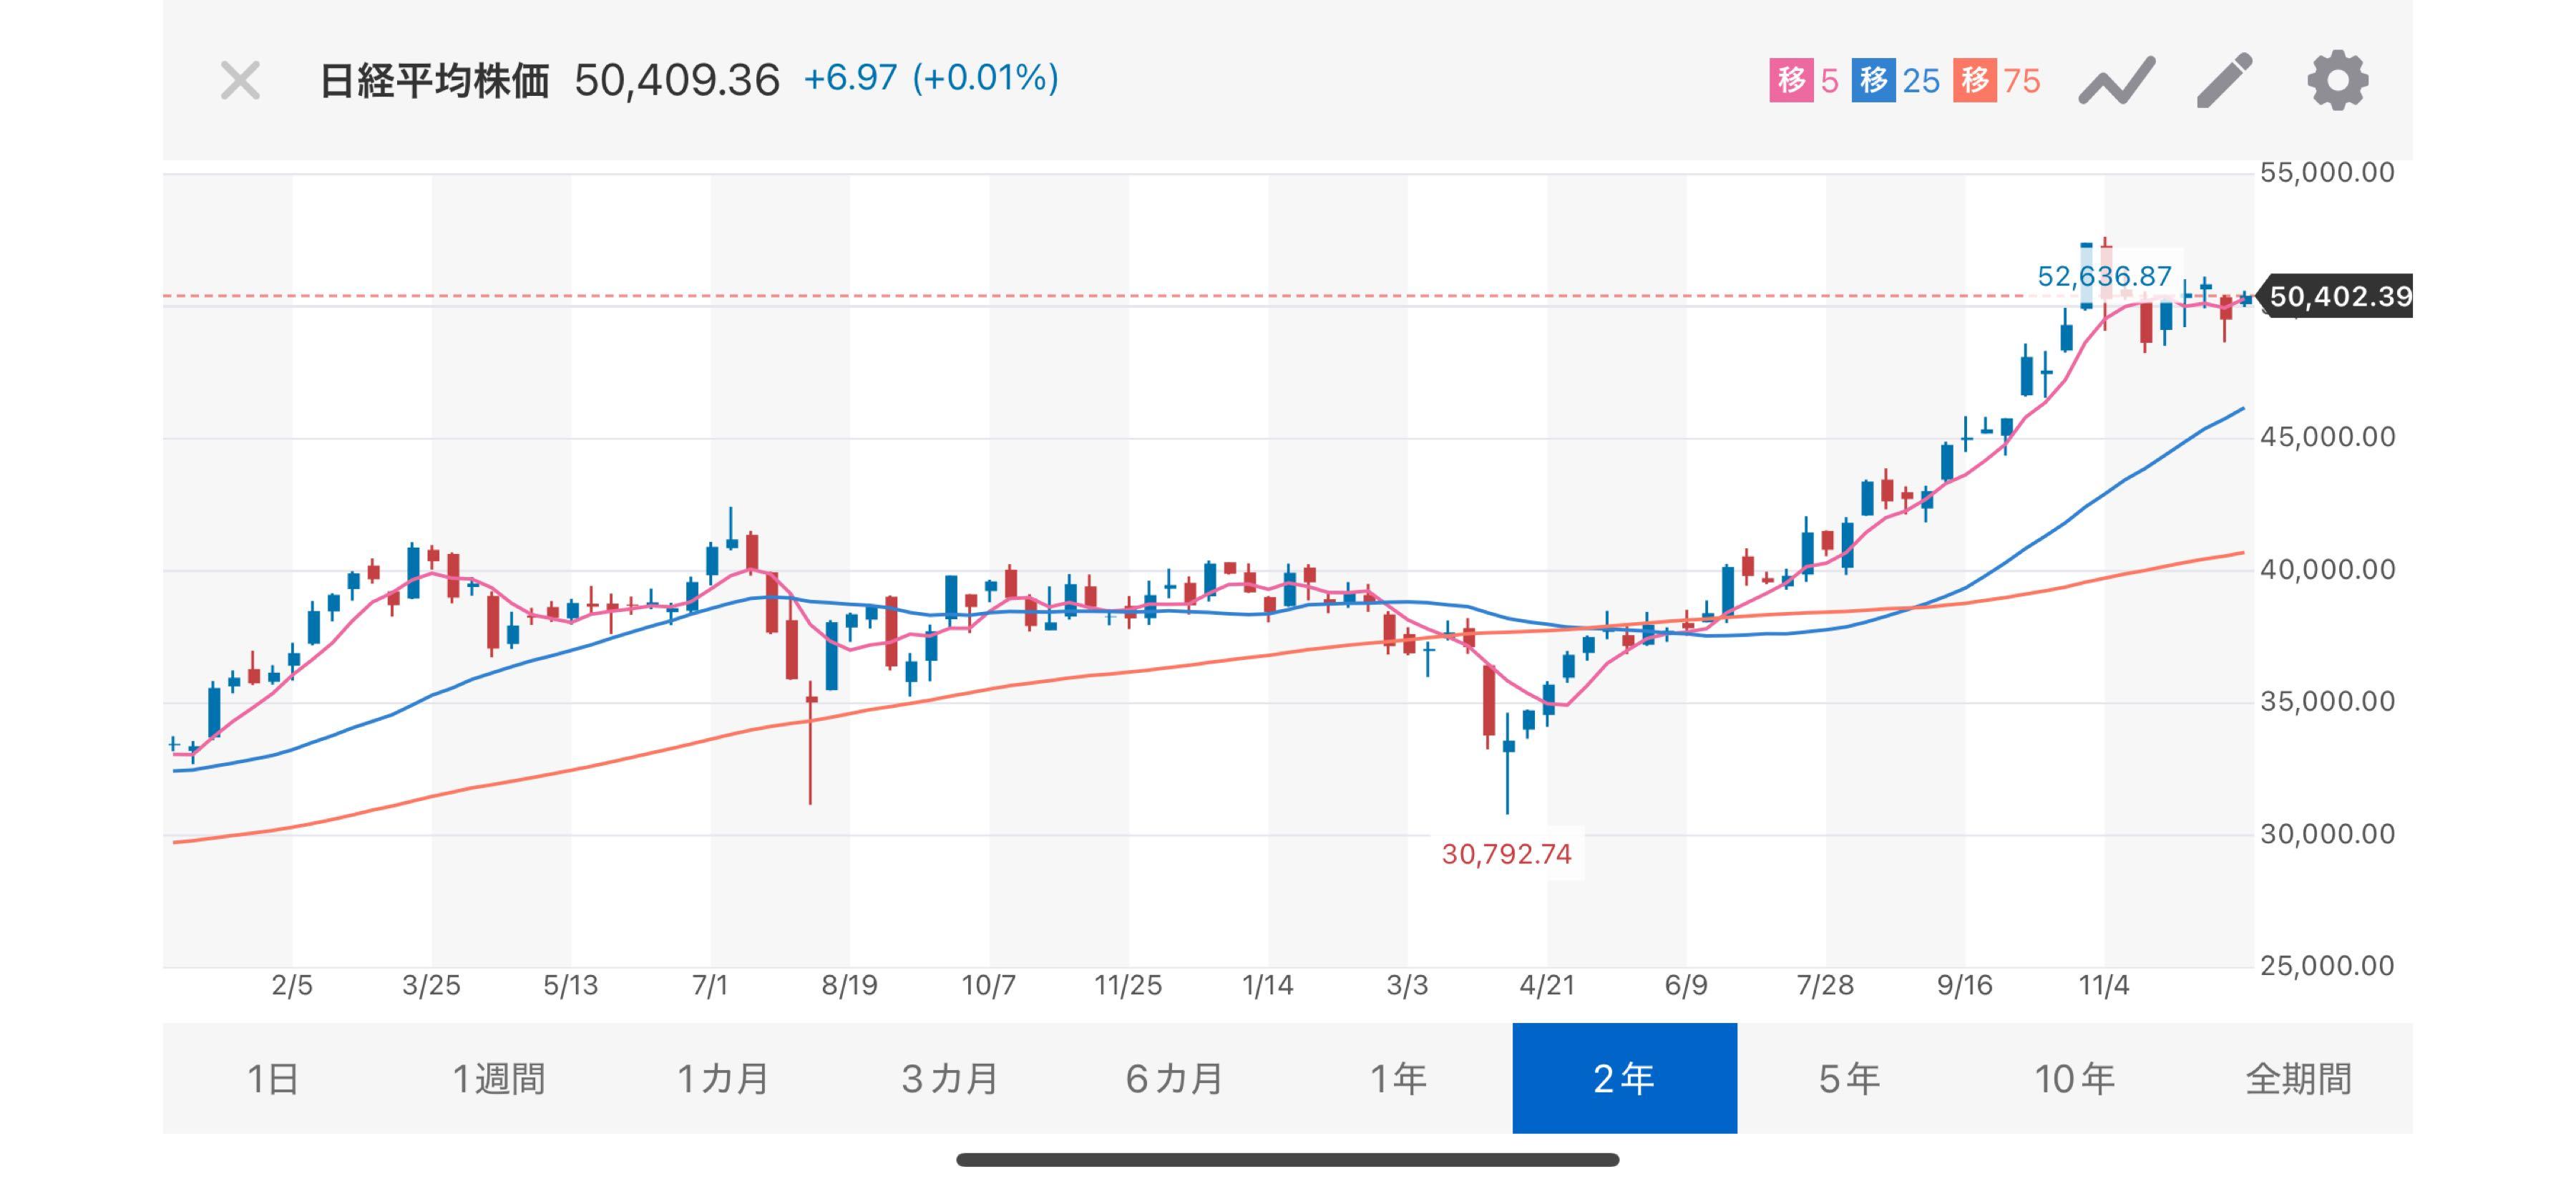Toggle the pink 5-period moving average badge
Image resolution: width=2576 pixels, height=1189 pixels.
click(1805, 81)
